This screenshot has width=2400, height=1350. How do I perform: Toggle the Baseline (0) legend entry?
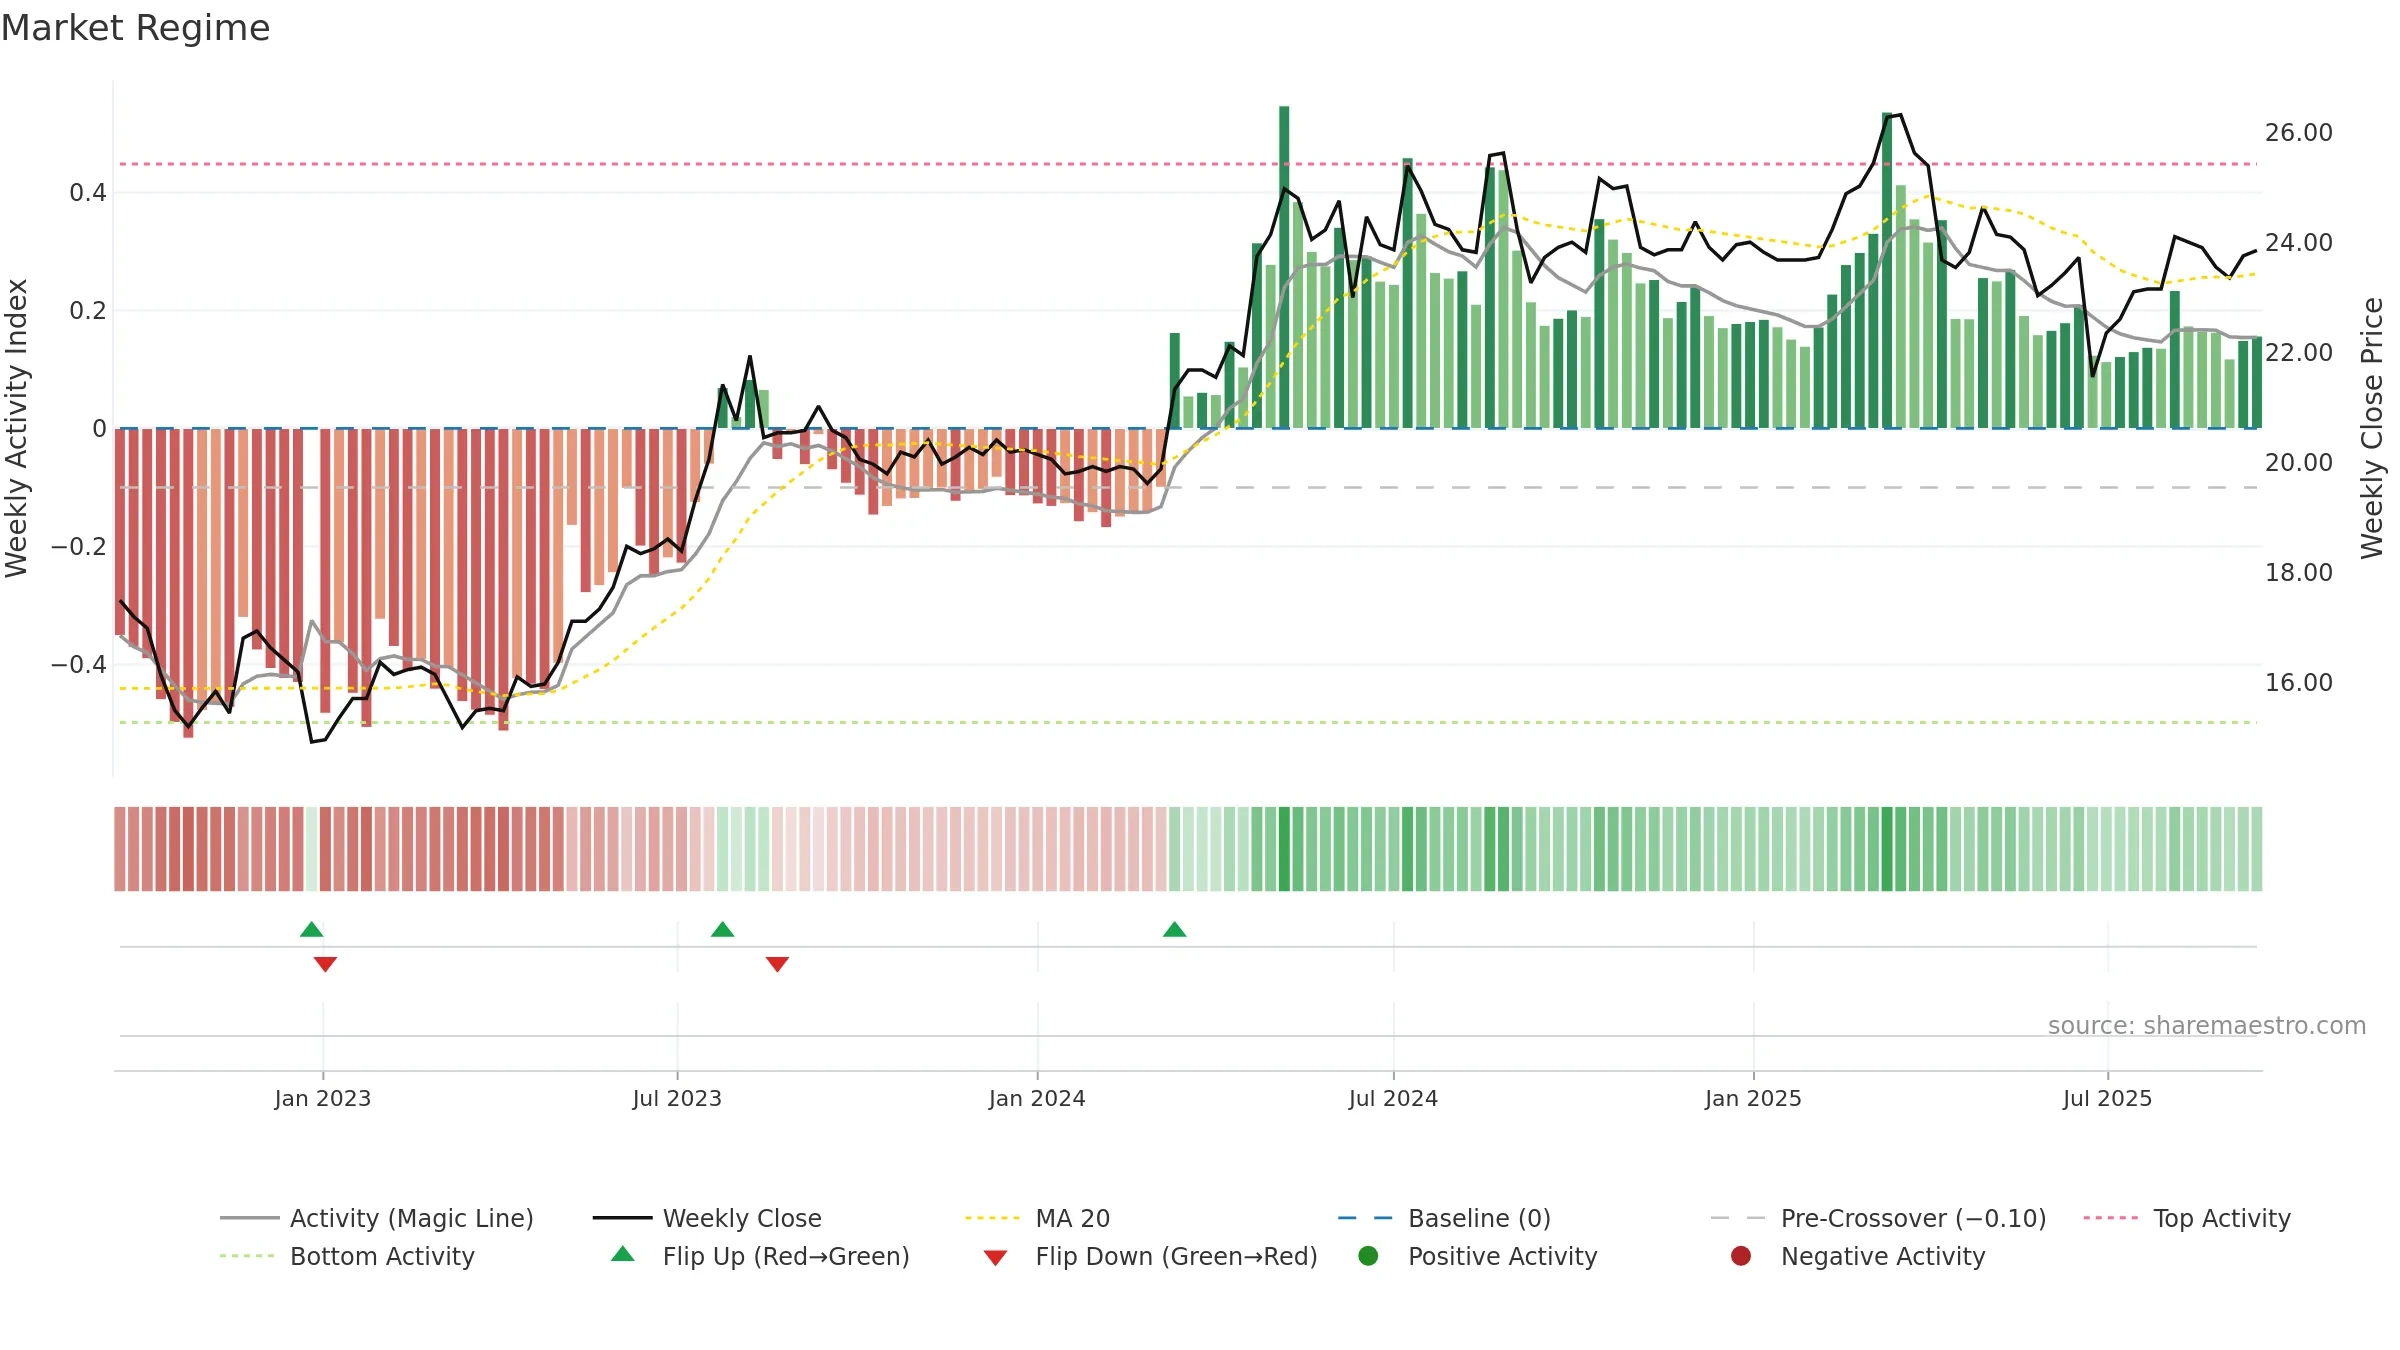pos(1444,1218)
